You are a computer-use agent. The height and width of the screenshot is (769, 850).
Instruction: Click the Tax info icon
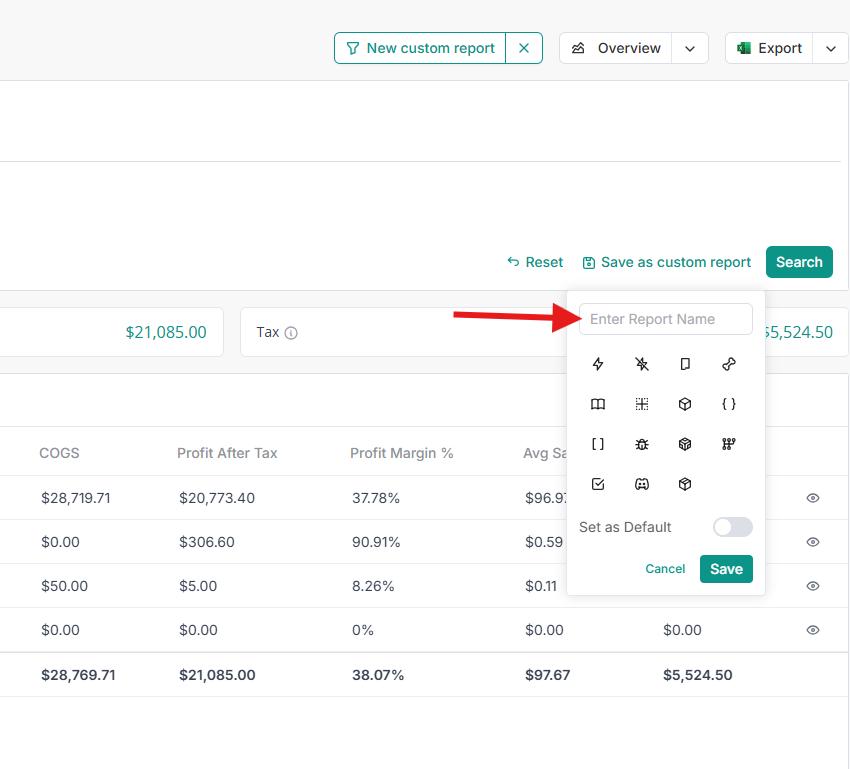tap(291, 333)
